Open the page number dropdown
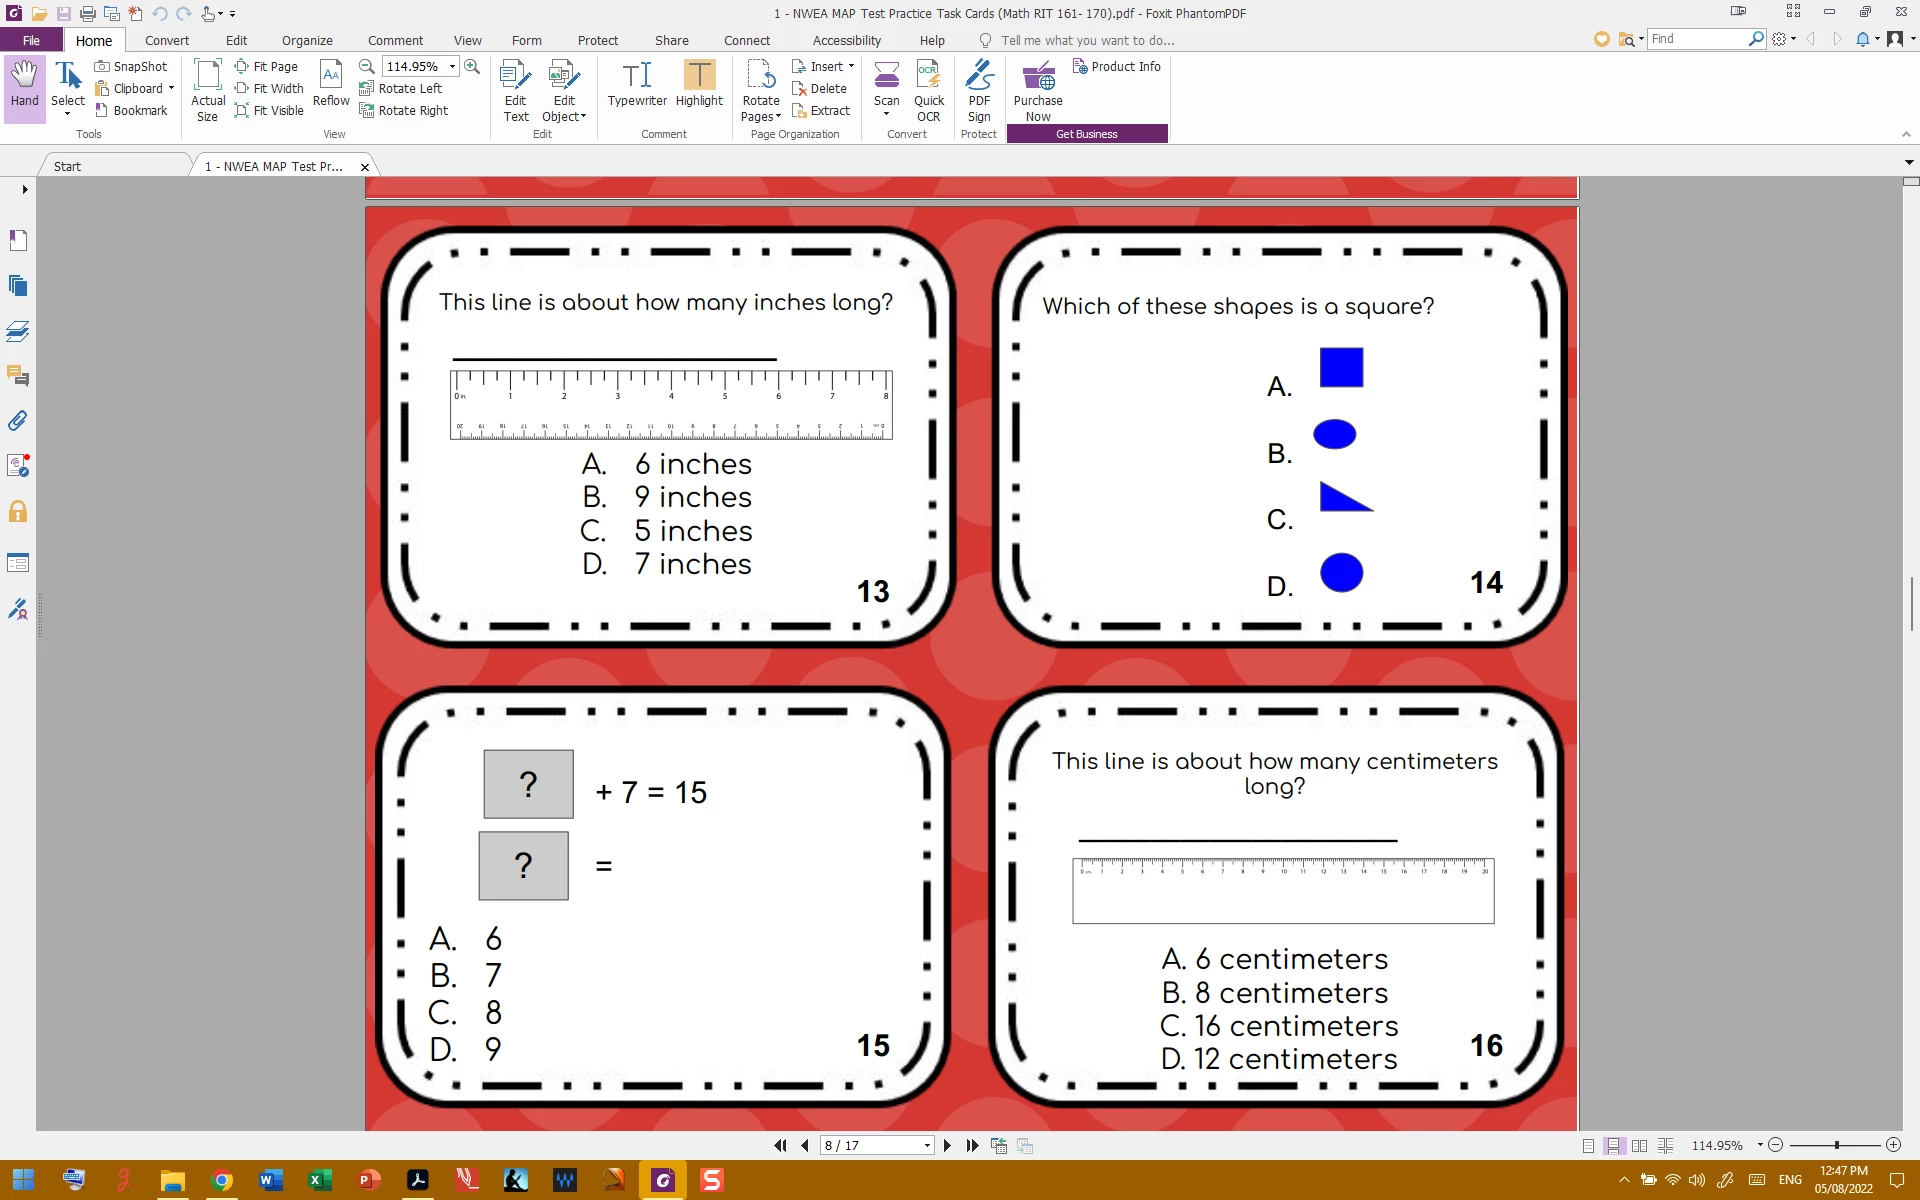The width and height of the screenshot is (1920, 1200). click(x=927, y=1146)
